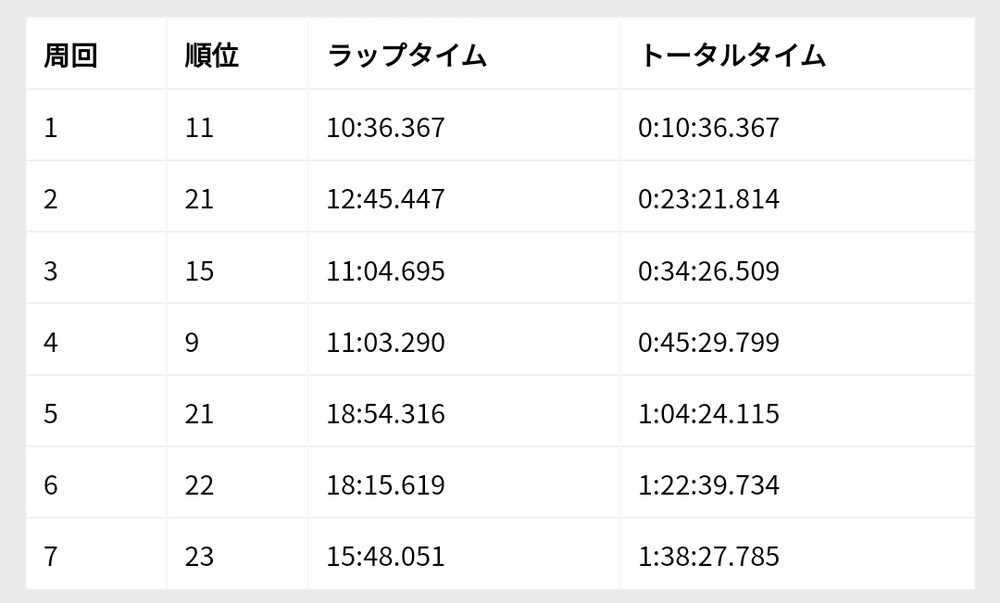Click the トータルタイム column header
This screenshot has width=1000, height=603.
coord(732,55)
